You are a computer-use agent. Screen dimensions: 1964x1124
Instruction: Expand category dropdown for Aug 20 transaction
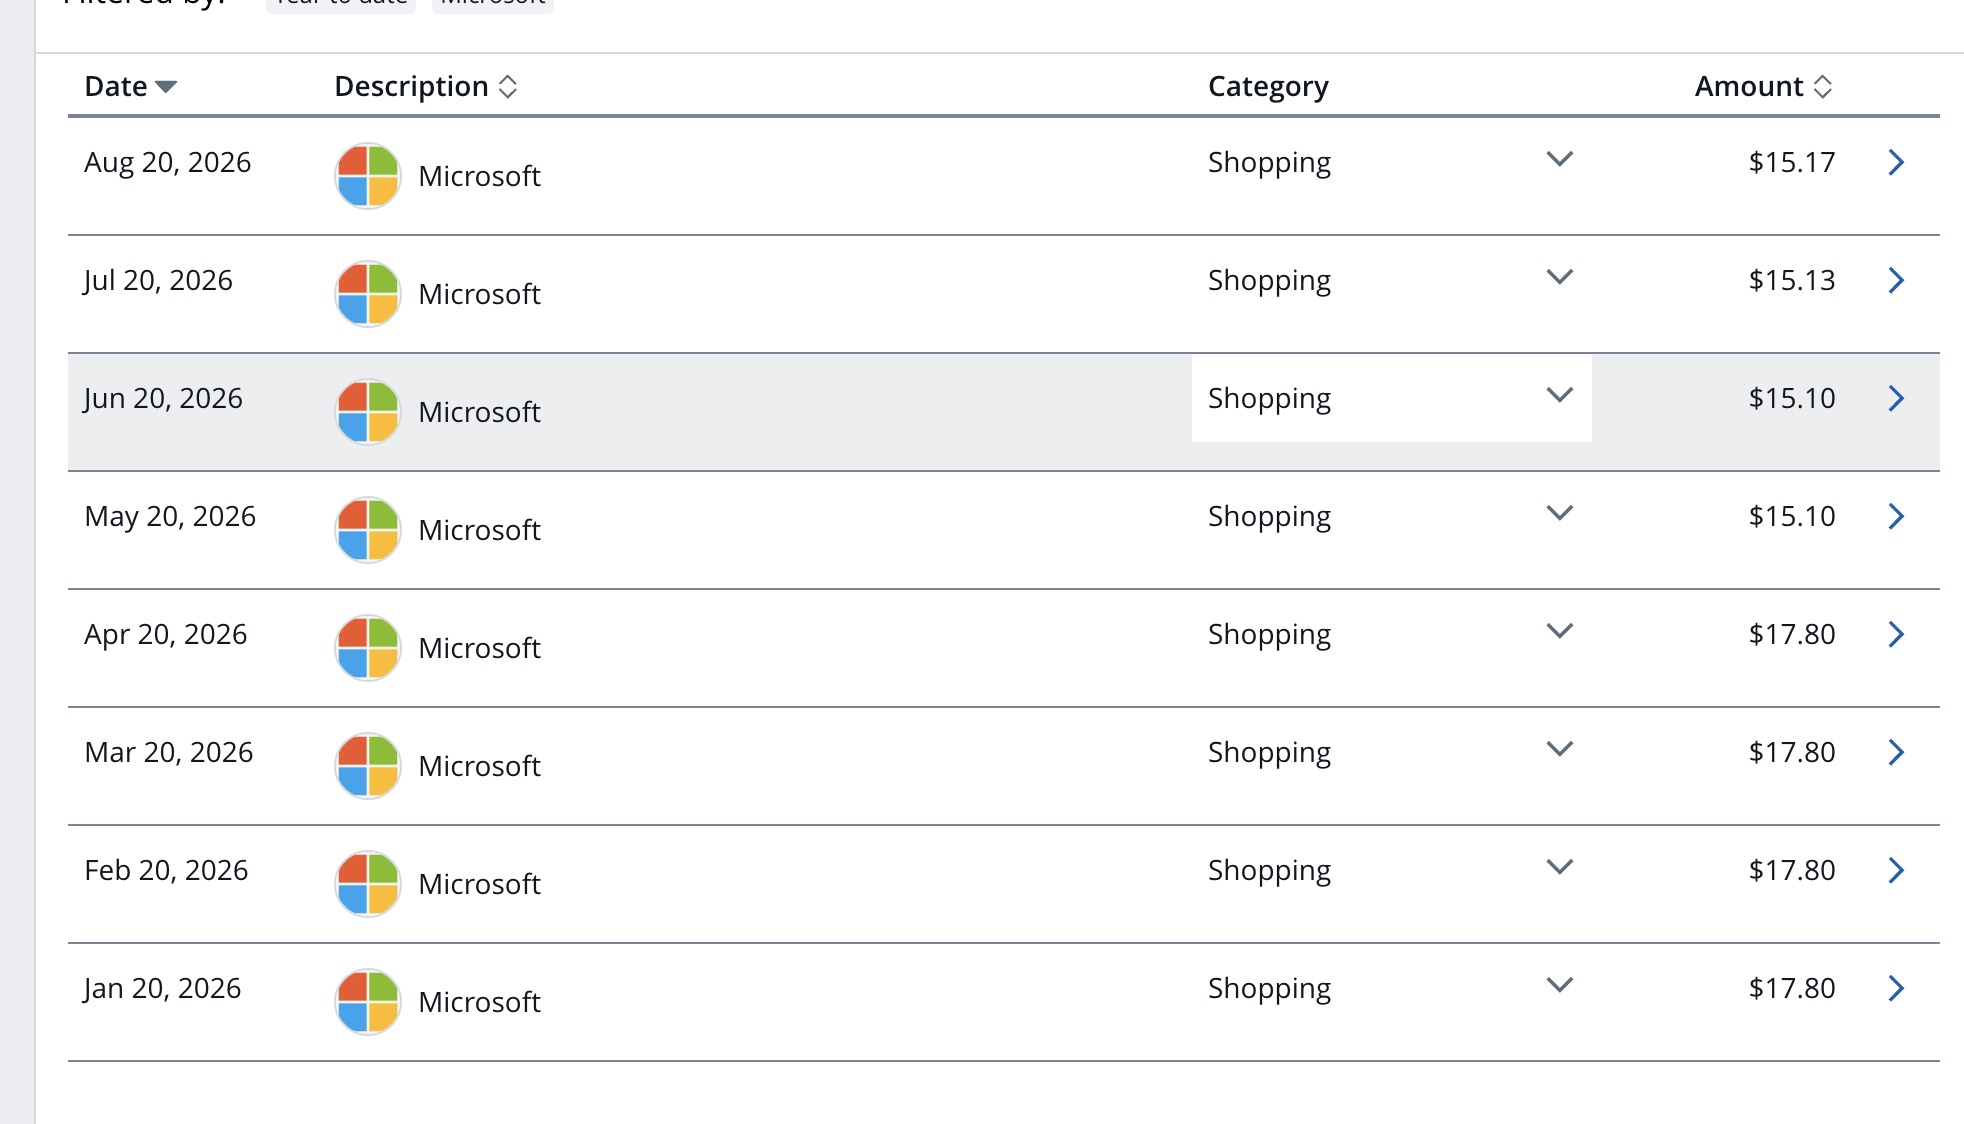(x=1560, y=159)
